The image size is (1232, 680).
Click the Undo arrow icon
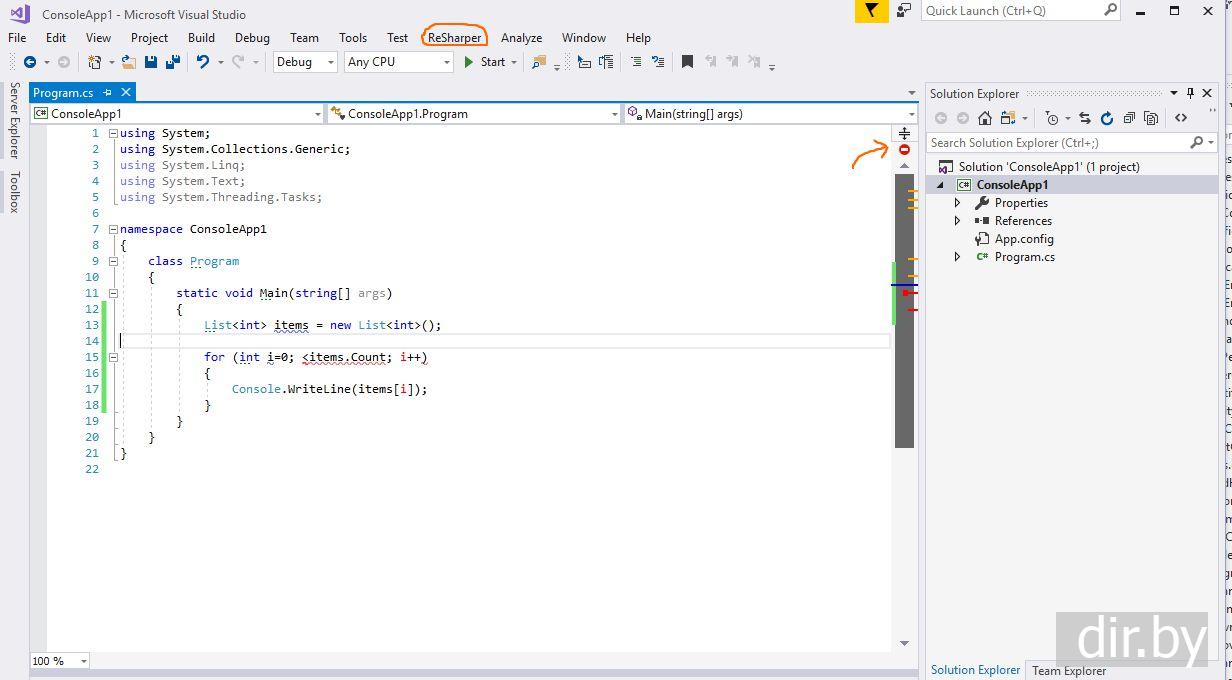(x=203, y=62)
